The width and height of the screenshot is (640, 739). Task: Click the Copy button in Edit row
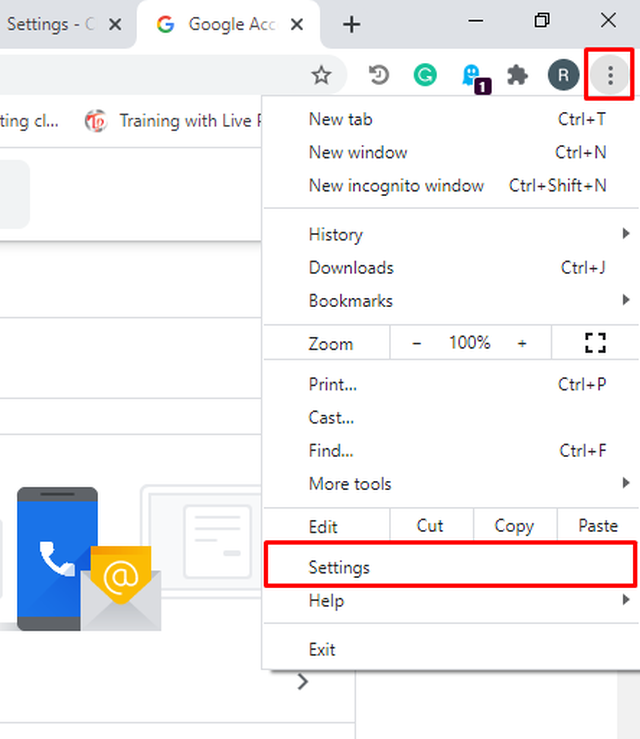pyautogui.click(x=515, y=526)
